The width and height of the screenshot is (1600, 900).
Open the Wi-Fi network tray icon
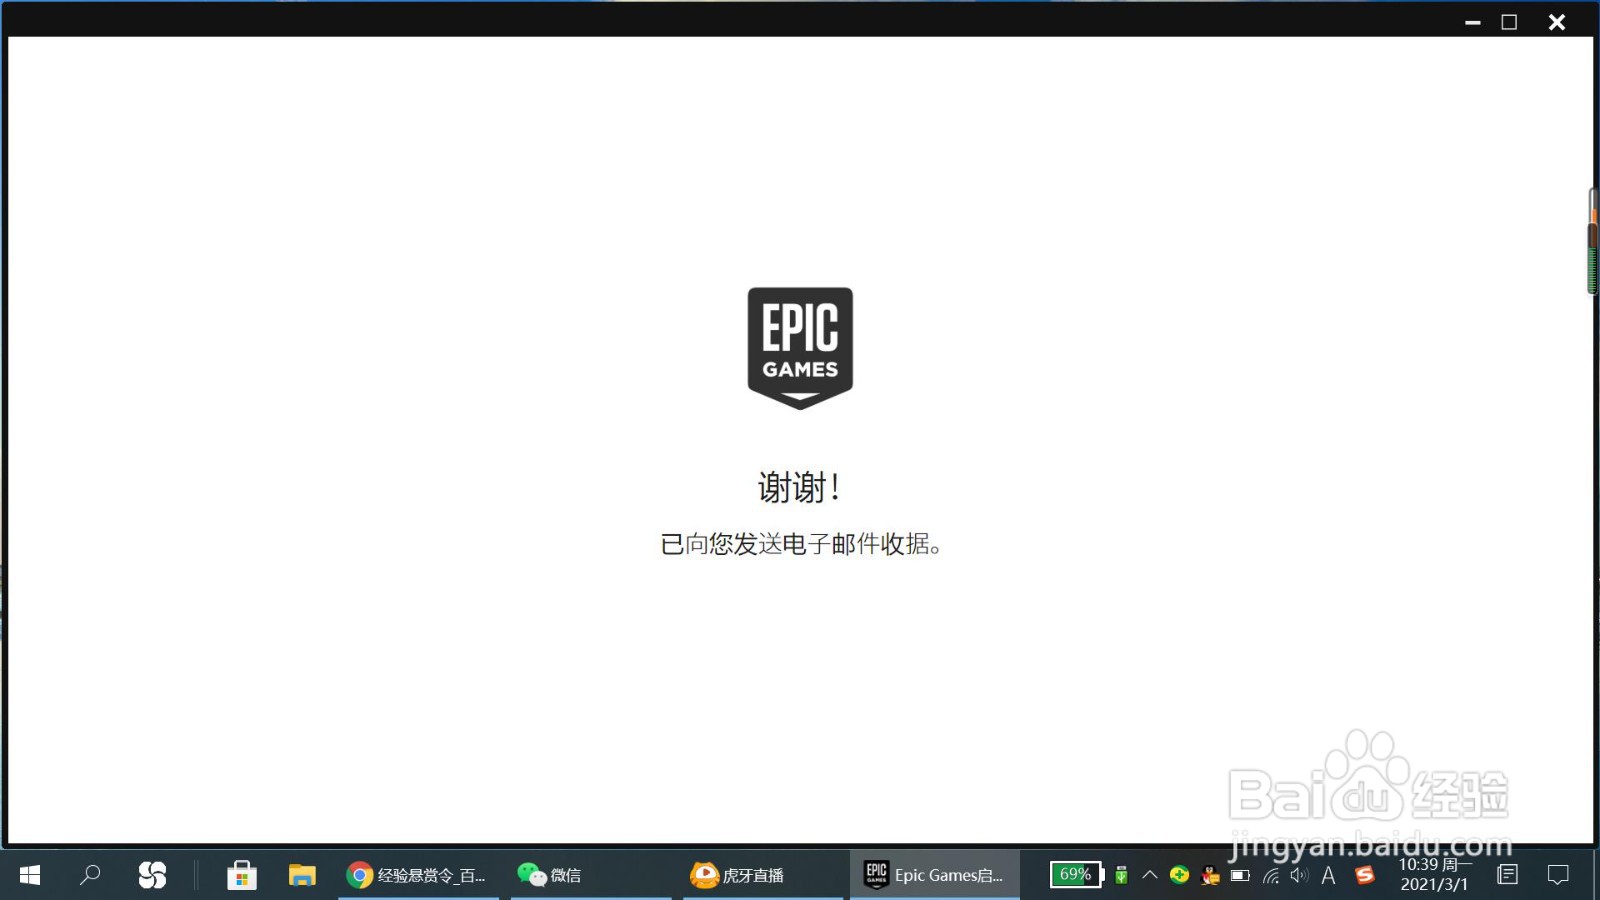pyautogui.click(x=1271, y=876)
